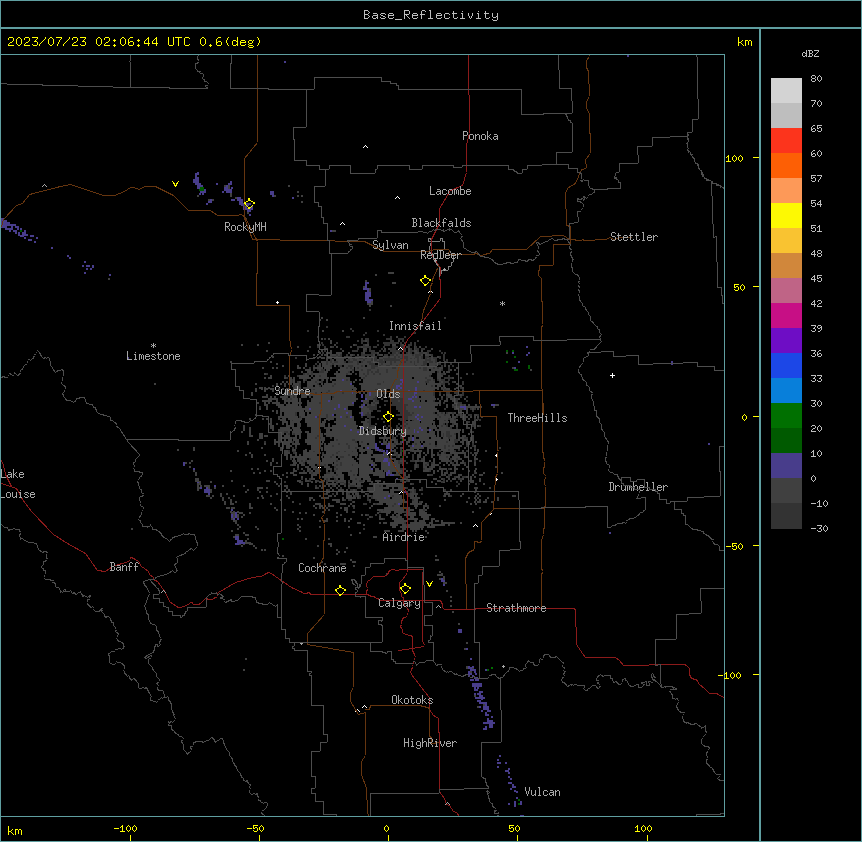The image size is (862, 842).
Task: Click the 50 tick on the right axis
Action: tap(739, 287)
